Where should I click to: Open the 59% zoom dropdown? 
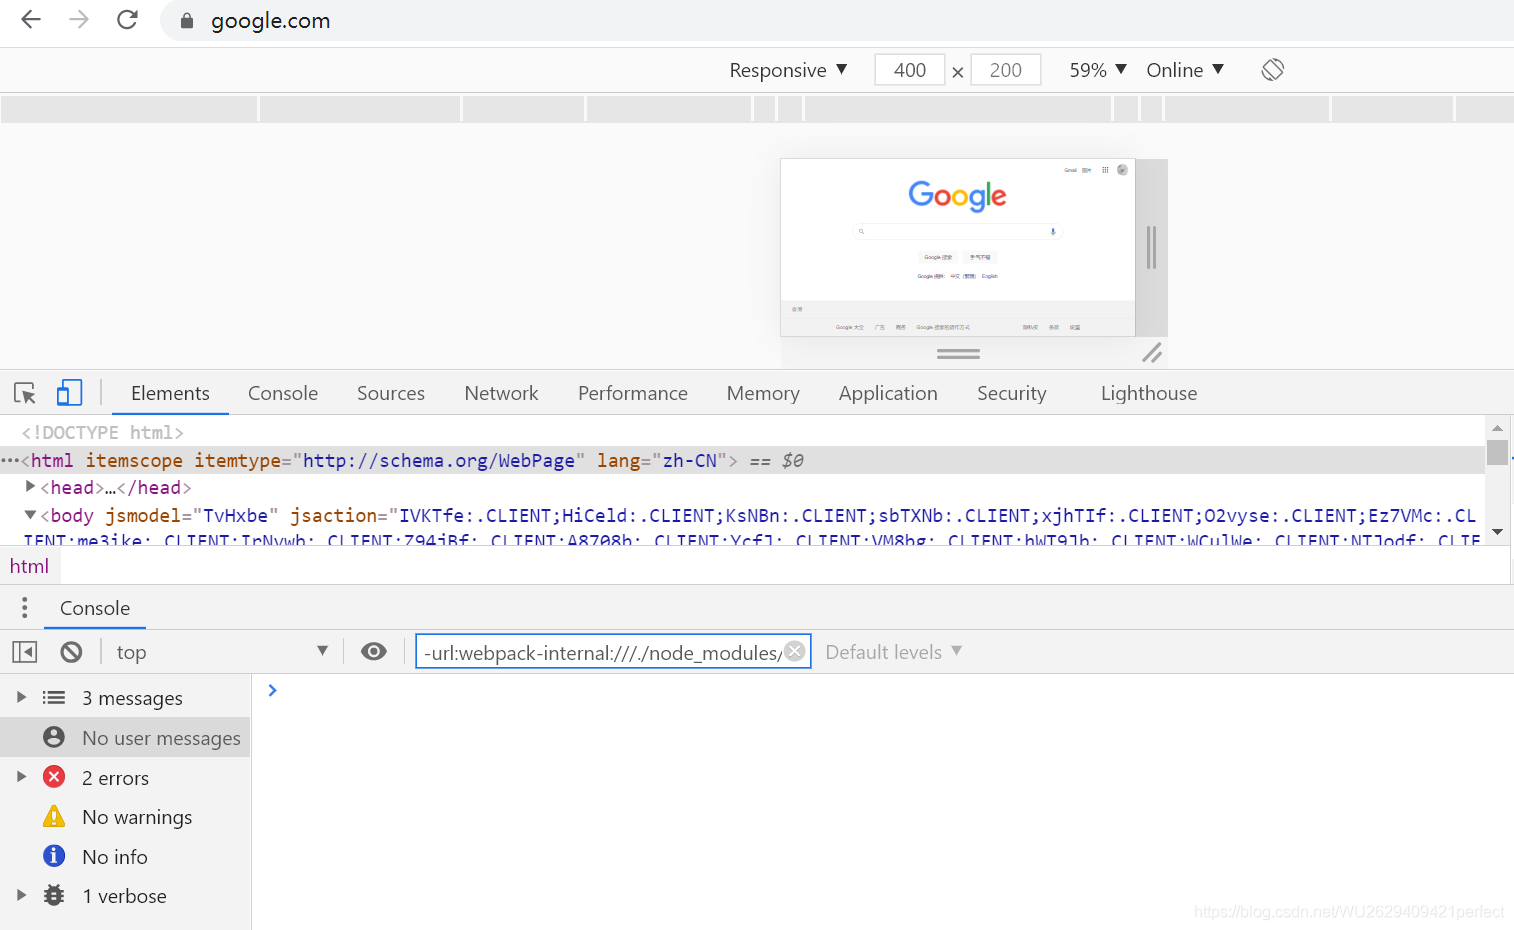coord(1098,70)
